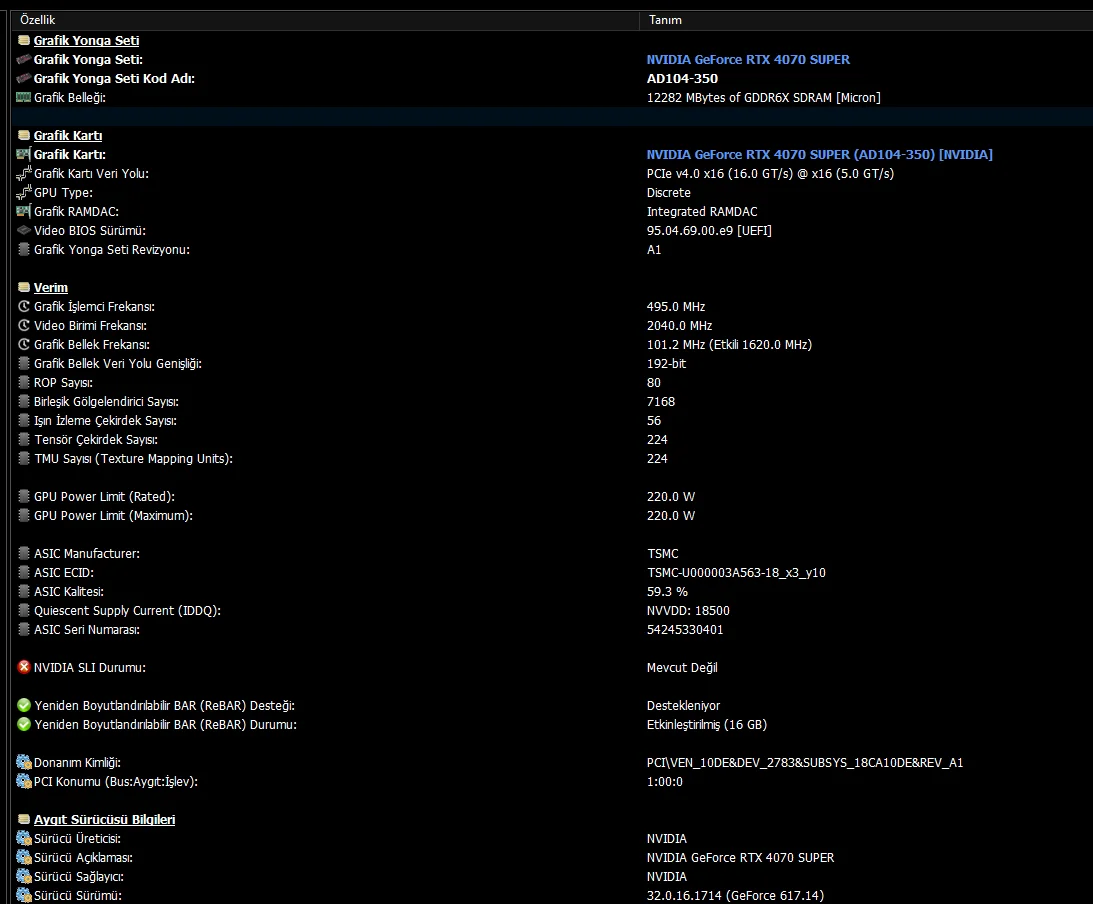Click the Özellik column header
The image size is (1093, 904).
pyautogui.click(x=325, y=20)
